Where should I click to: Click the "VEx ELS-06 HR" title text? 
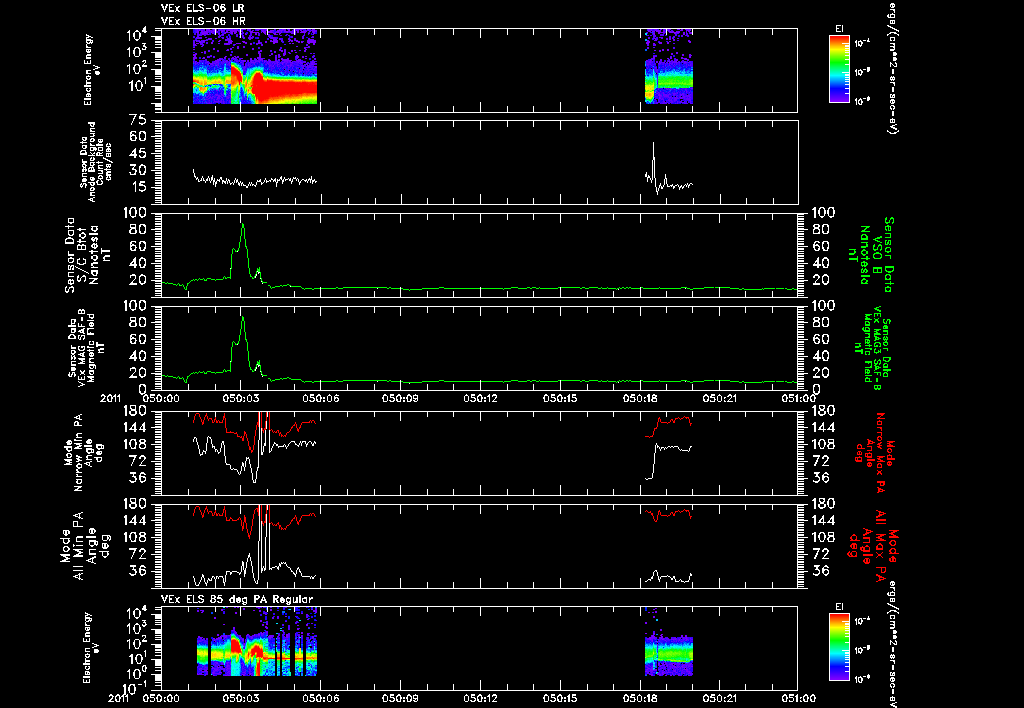pos(202,22)
